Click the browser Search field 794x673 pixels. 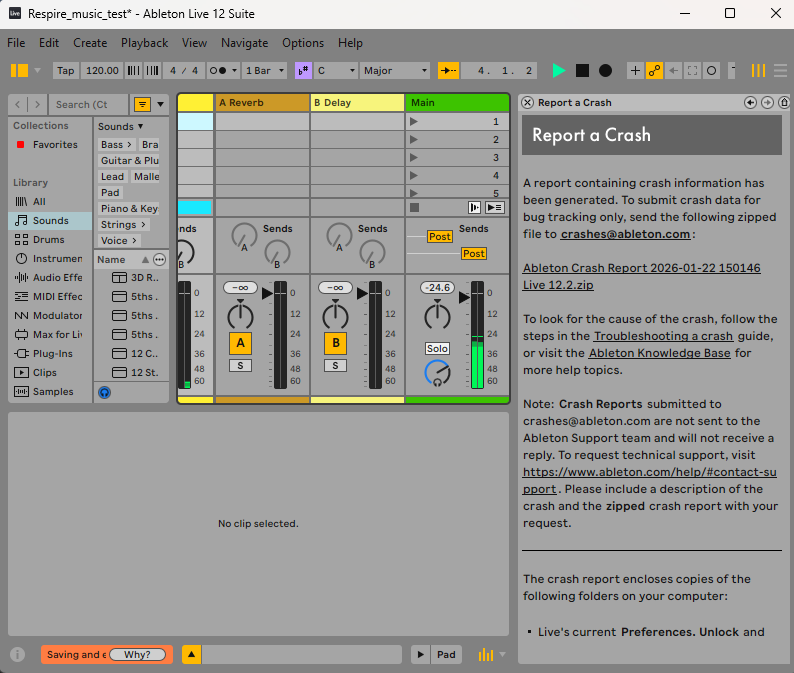(88, 104)
